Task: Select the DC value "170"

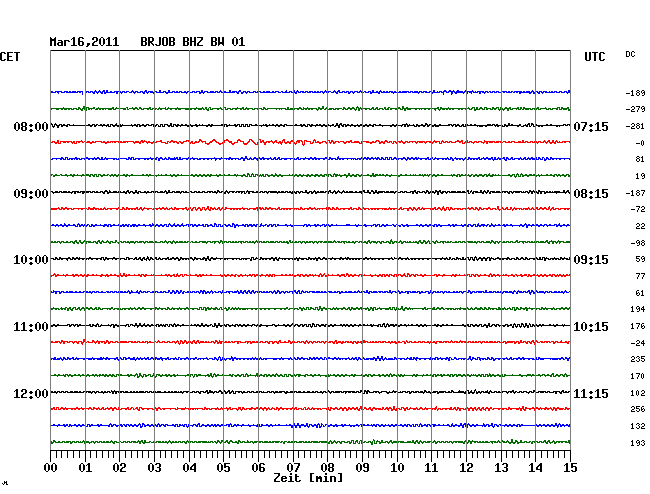Action: coord(638,377)
